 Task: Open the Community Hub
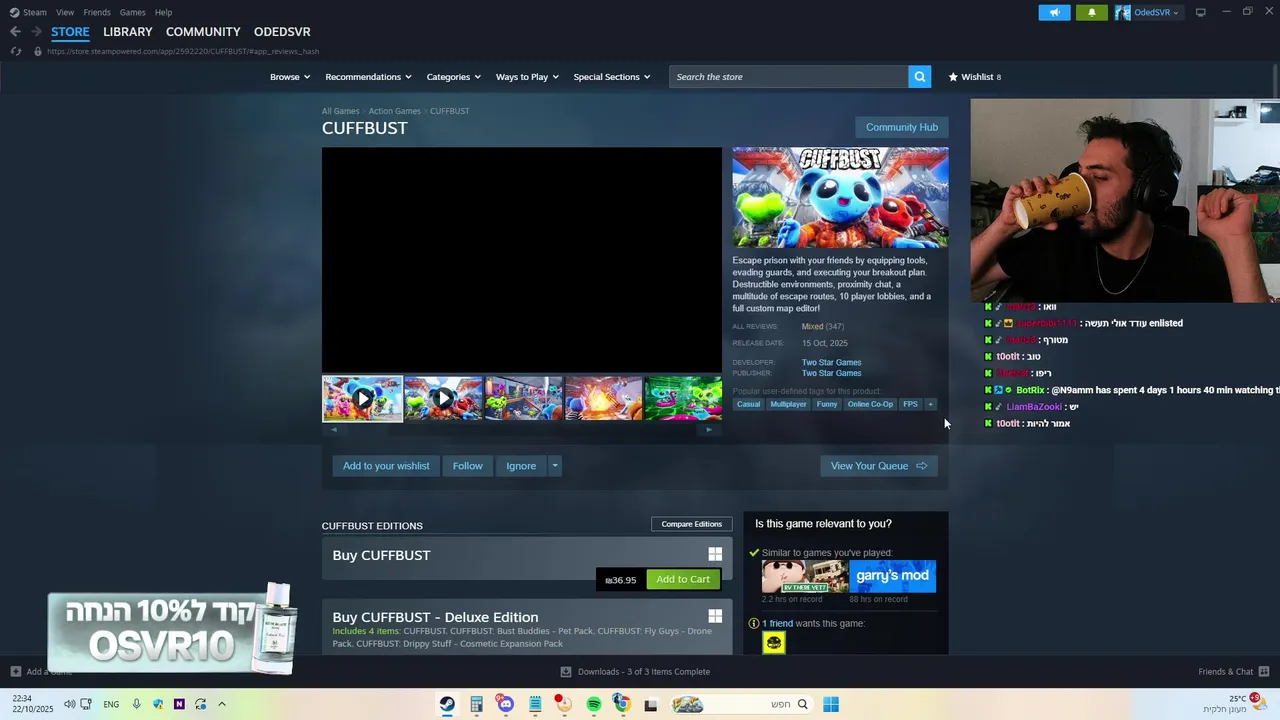(901, 127)
